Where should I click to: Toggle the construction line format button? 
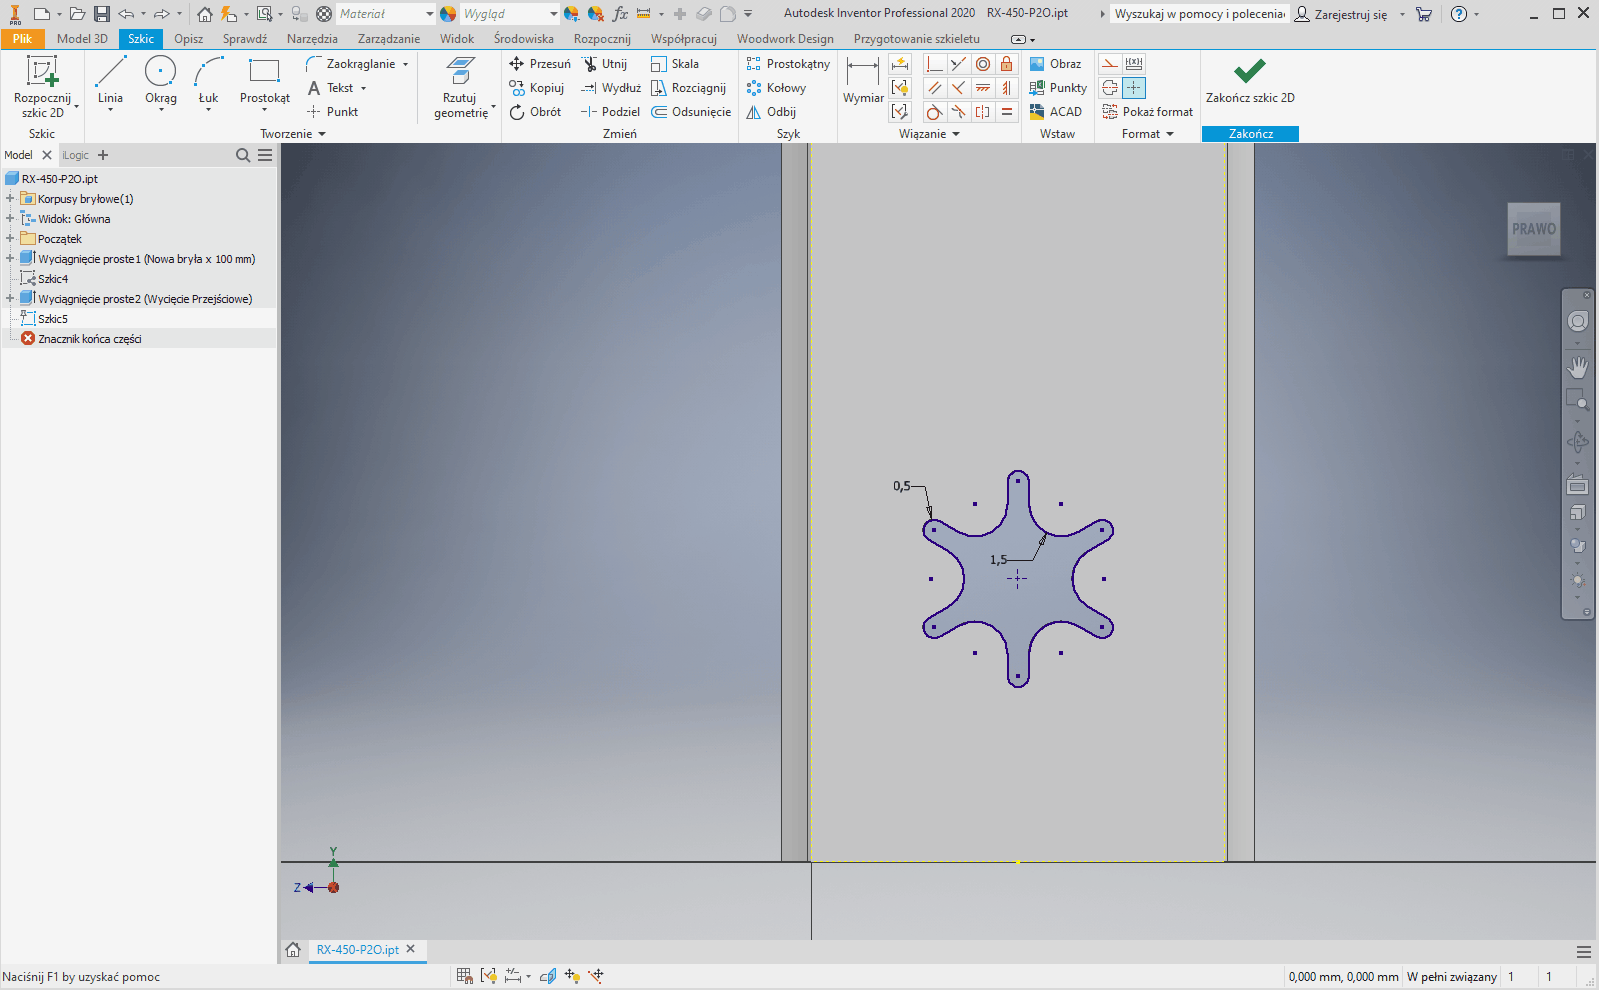1109,64
